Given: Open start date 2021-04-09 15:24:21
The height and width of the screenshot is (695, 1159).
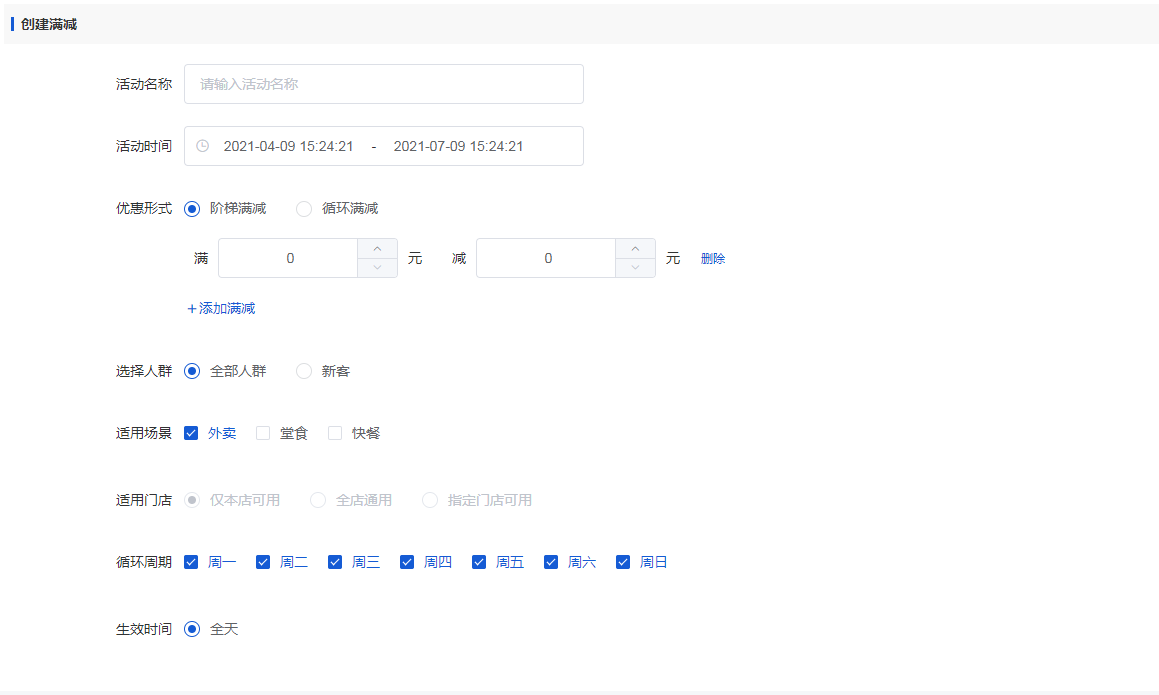Looking at the screenshot, I should pyautogui.click(x=288, y=146).
